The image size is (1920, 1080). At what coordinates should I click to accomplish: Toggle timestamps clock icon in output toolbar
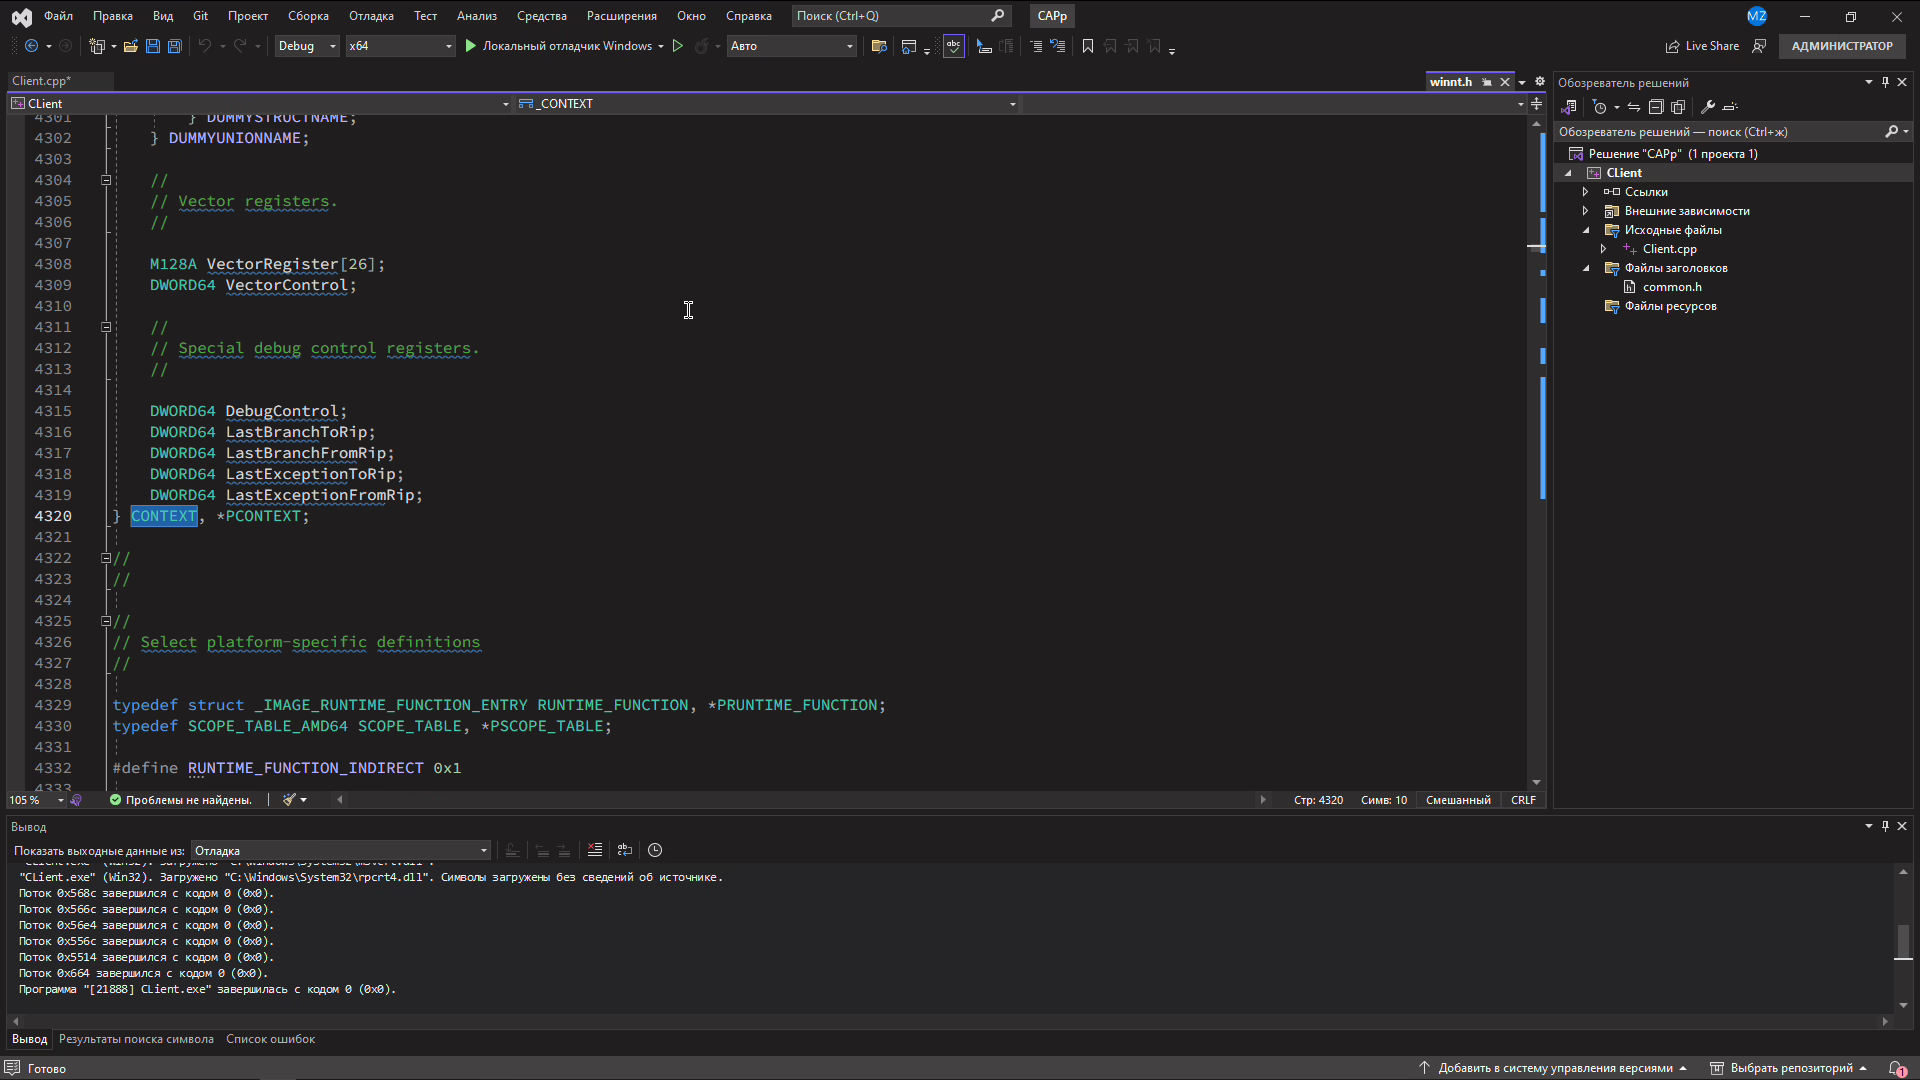click(655, 850)
